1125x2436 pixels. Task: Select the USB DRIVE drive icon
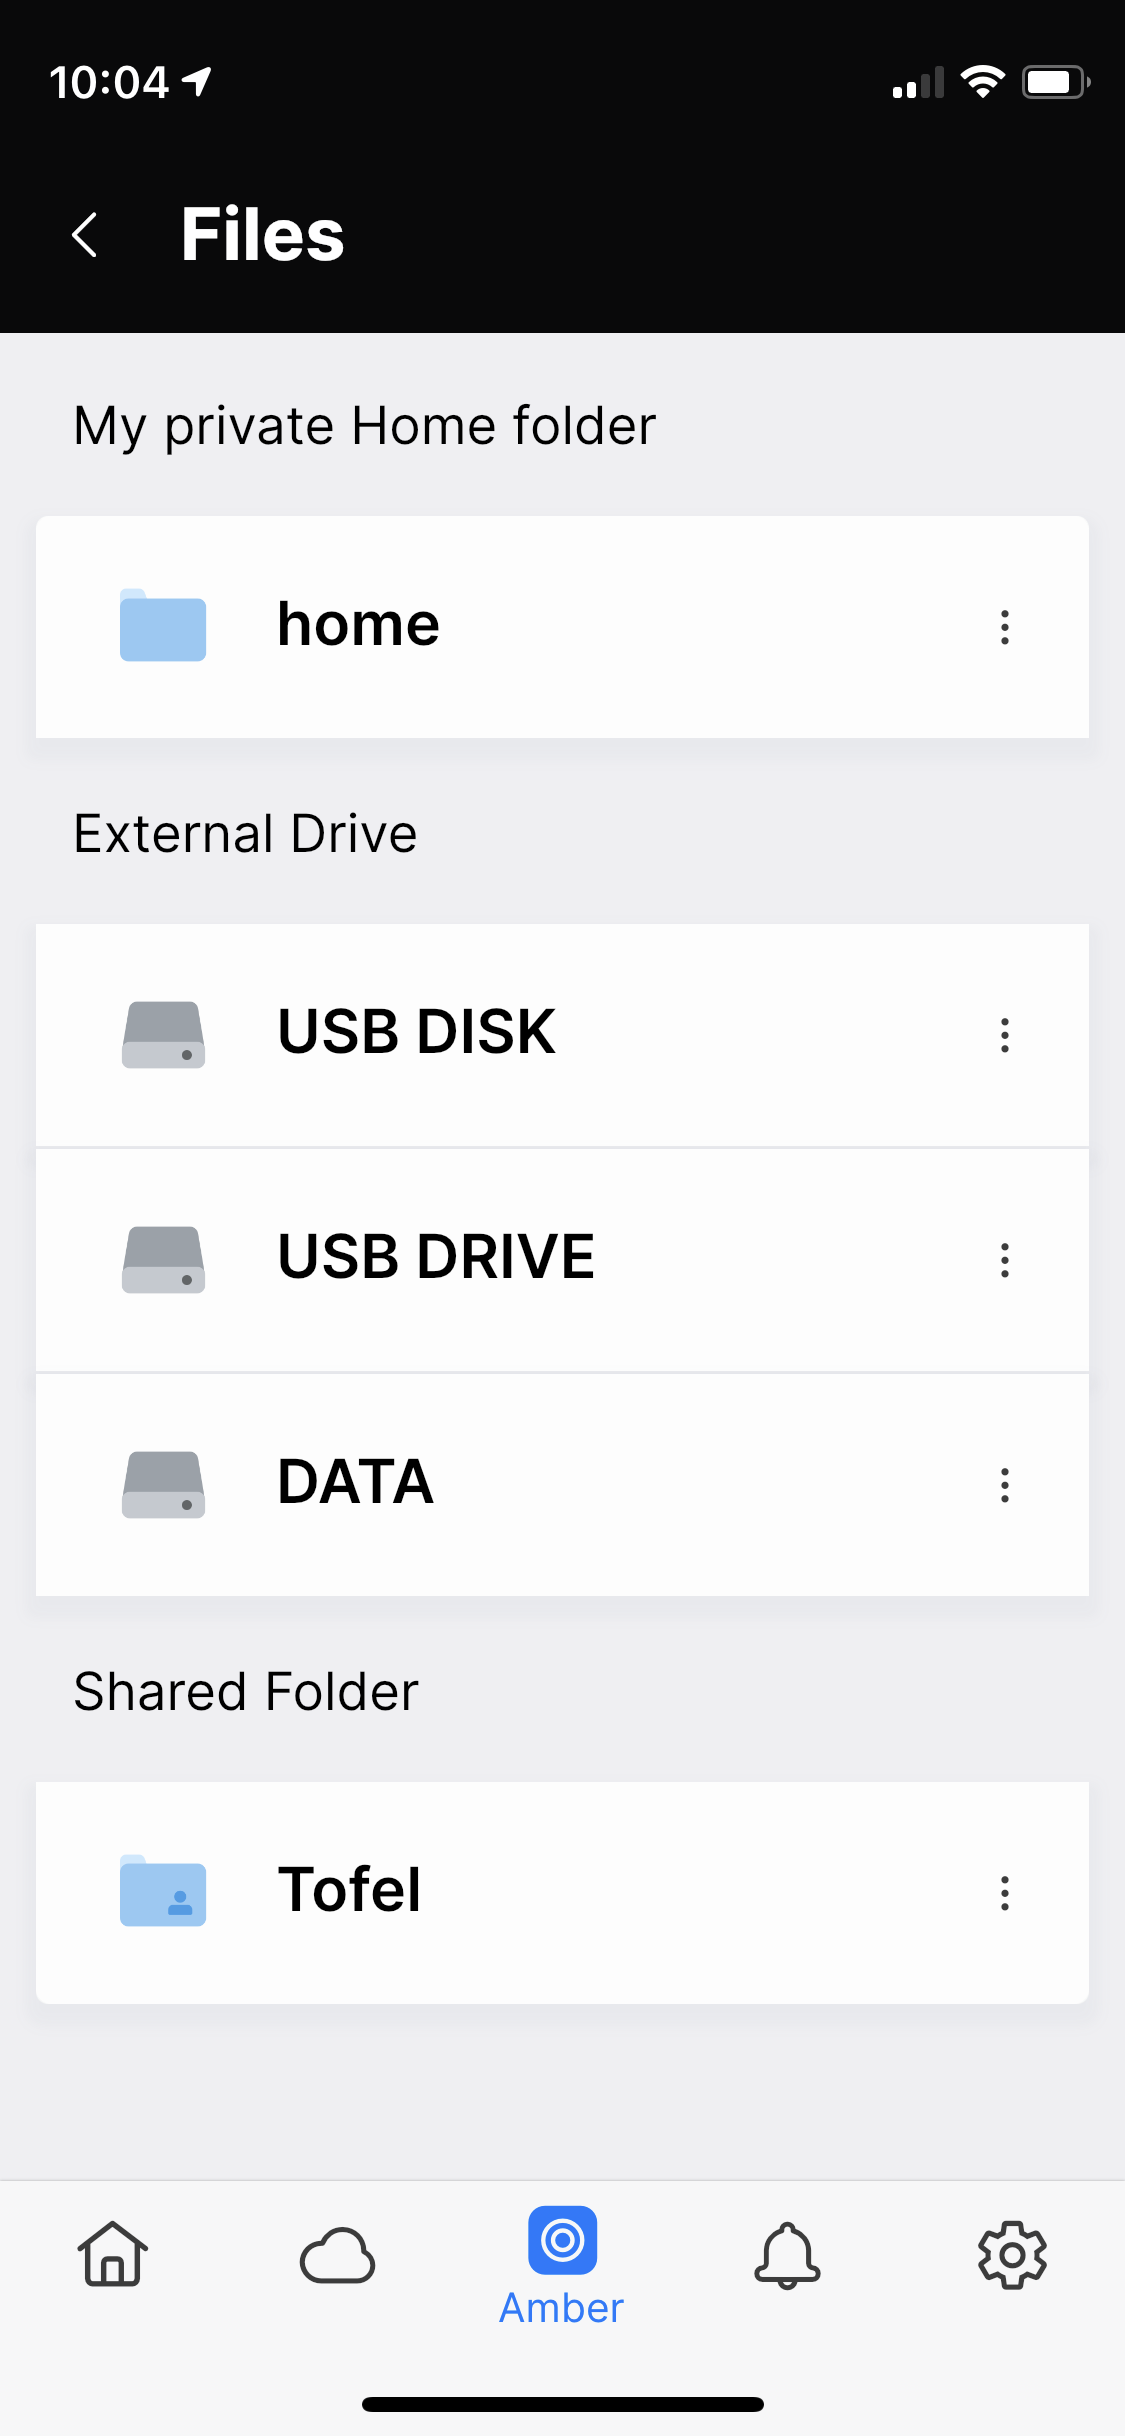pyautogui.click(x=163, y=1260)
